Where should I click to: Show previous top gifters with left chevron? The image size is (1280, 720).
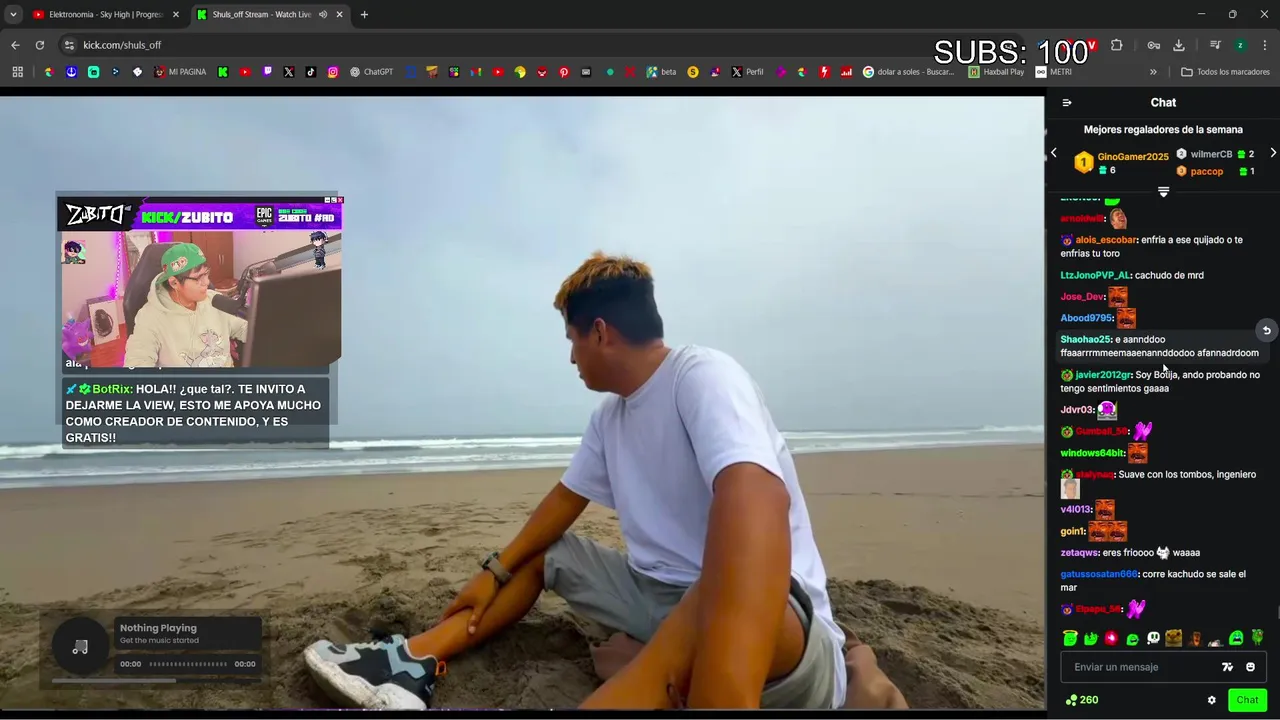point(1053,153)
